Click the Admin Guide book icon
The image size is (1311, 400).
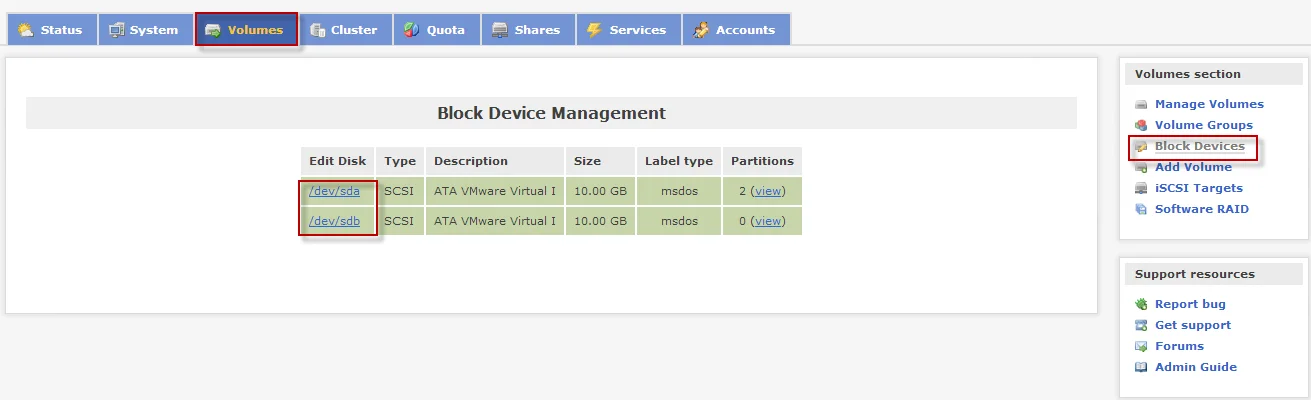(x=1141, y=367)
